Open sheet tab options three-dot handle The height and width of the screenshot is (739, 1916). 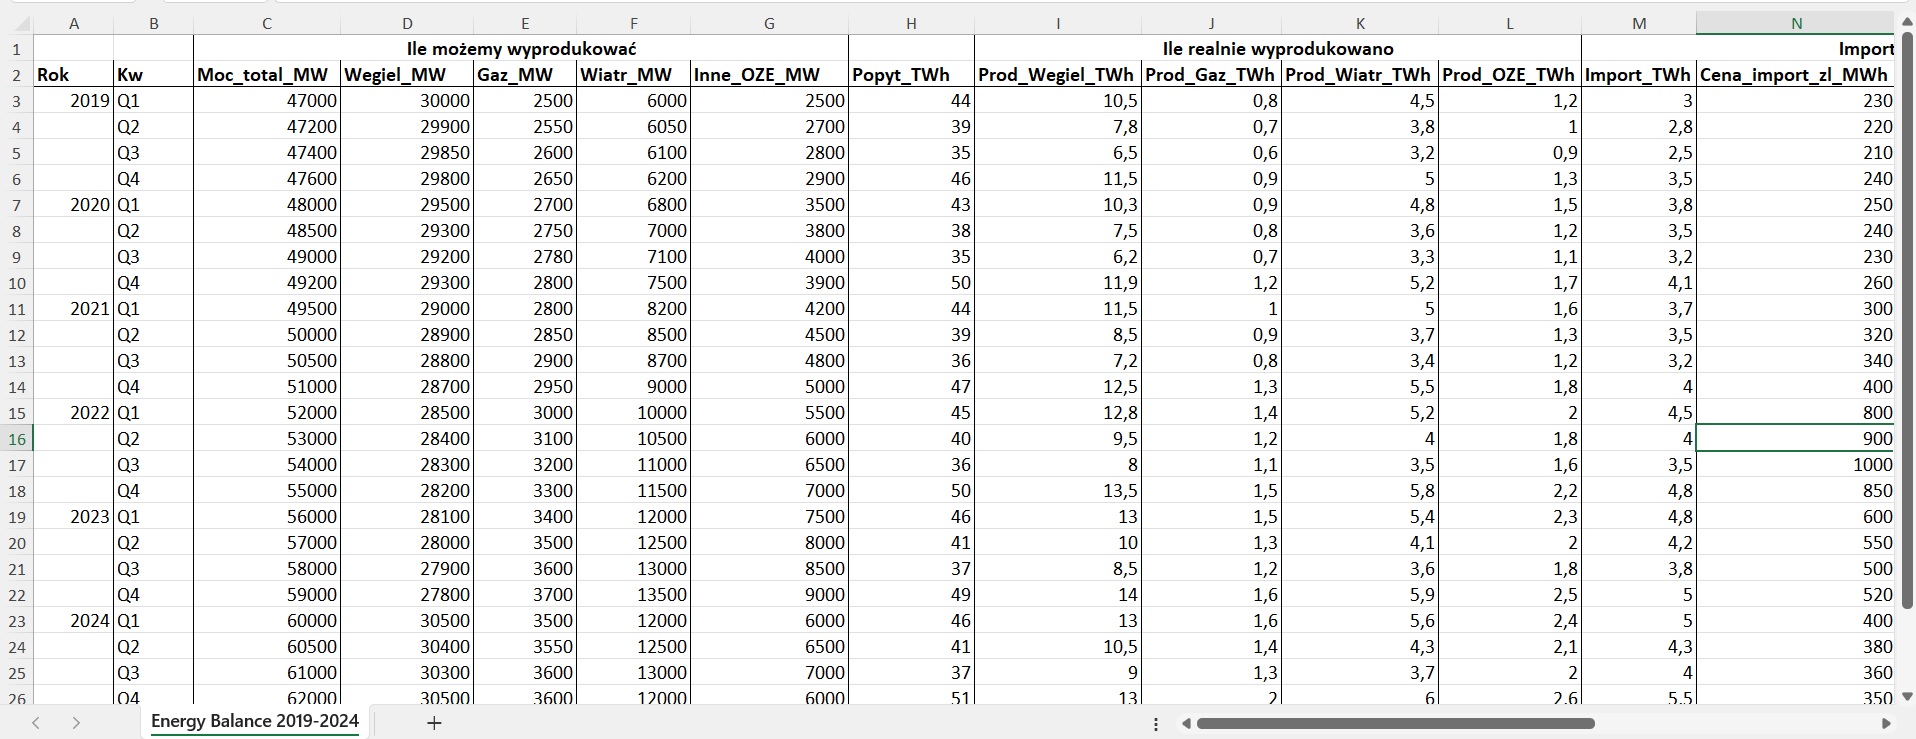point(1156,723)
